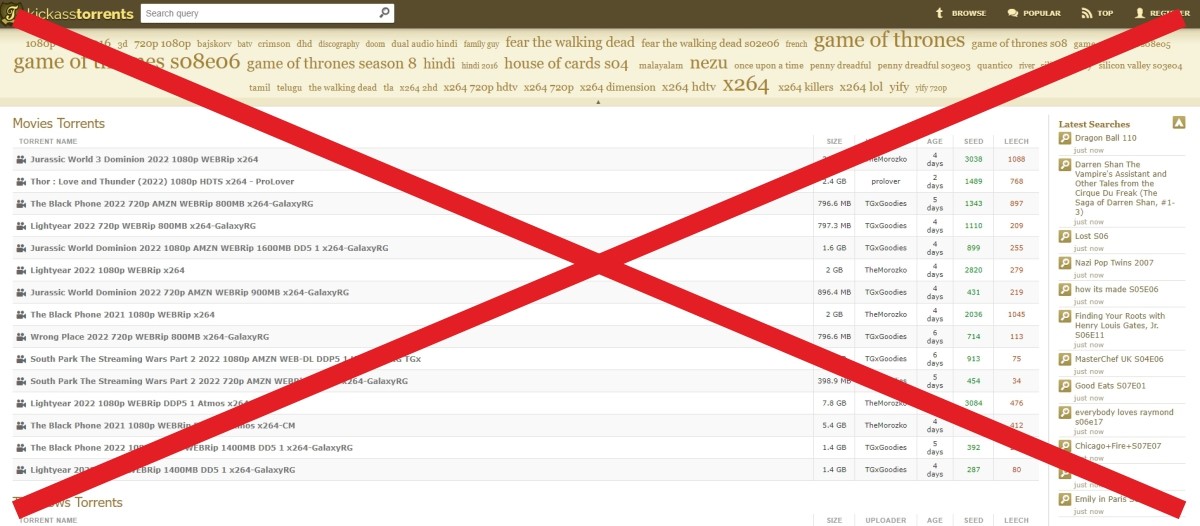Click movie icon beside Thor Love and Thunder
Viewport: 1200px width, 526px height.
point(22,181)
